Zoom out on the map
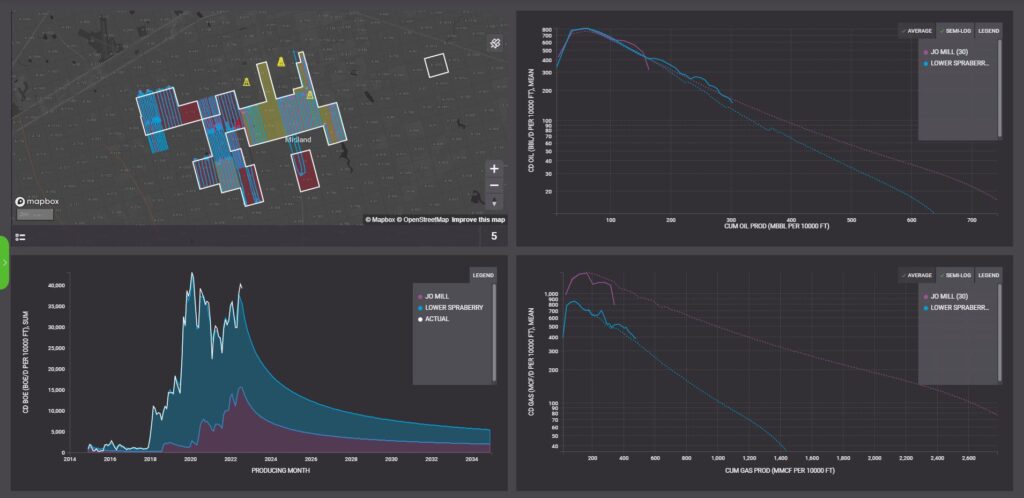1024x498 pixels. (494, 186)
